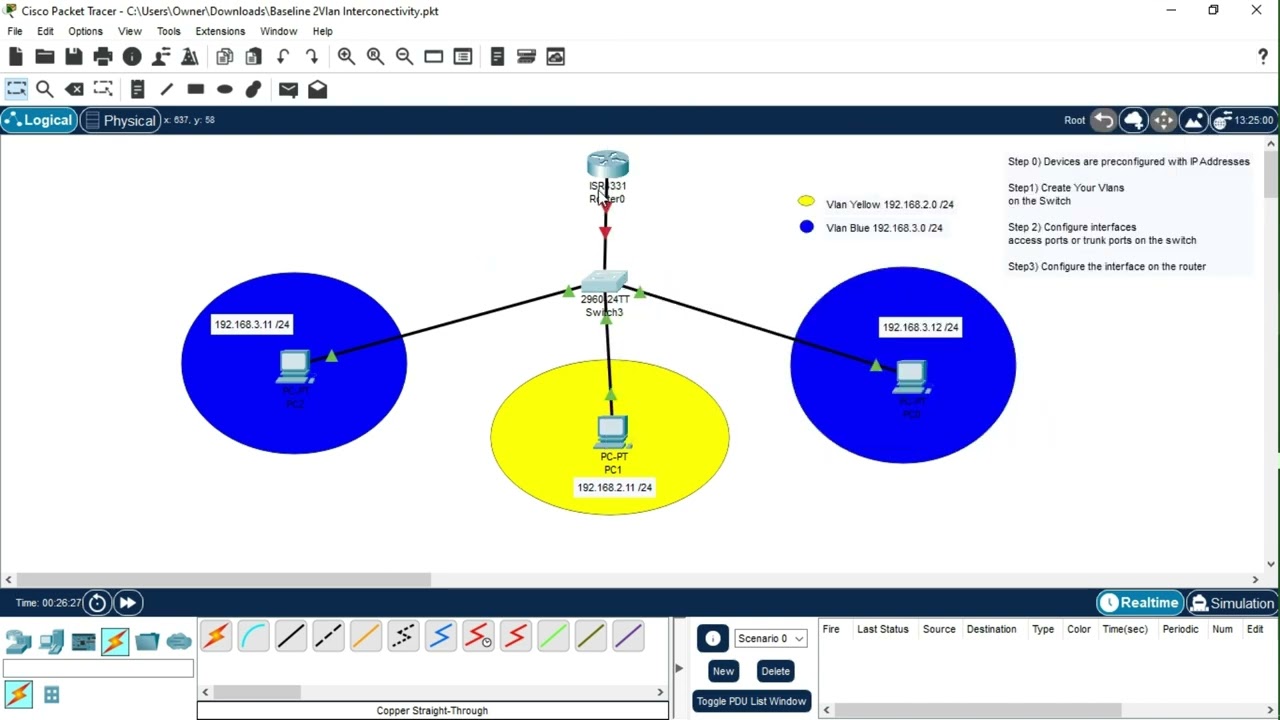
Task: Choose the Fiber orange cable
Action: pos(366,636)
